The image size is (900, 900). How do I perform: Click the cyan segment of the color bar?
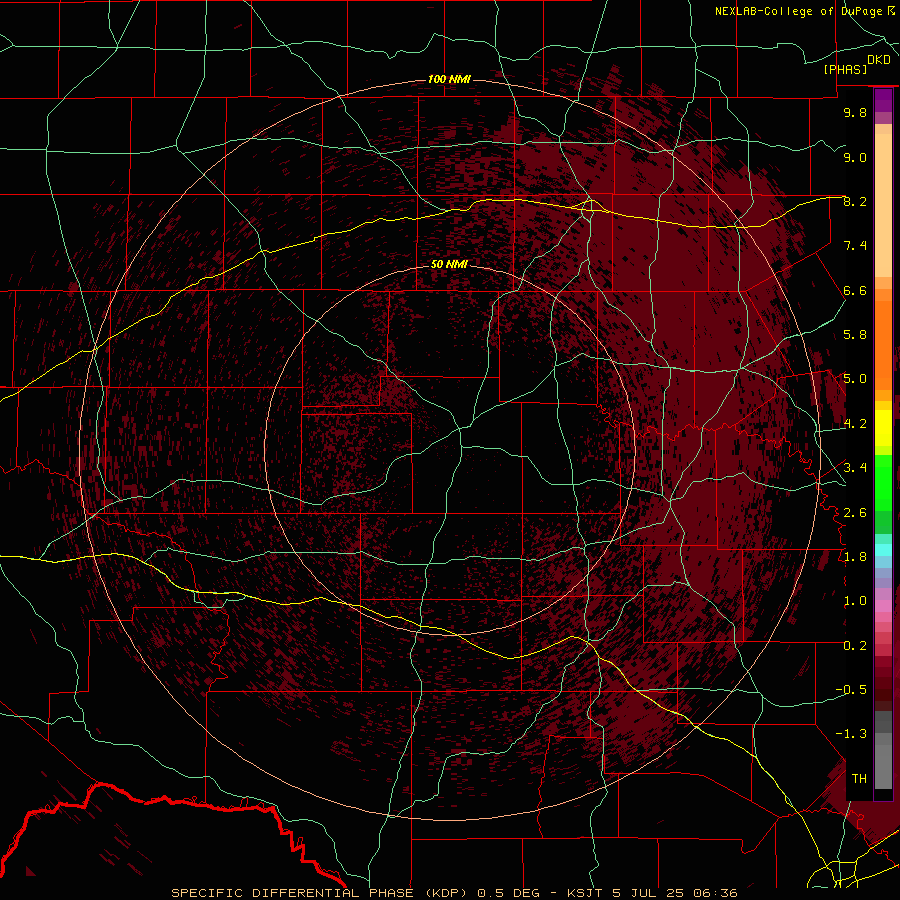pyautogui.click(x=883, y=550)
